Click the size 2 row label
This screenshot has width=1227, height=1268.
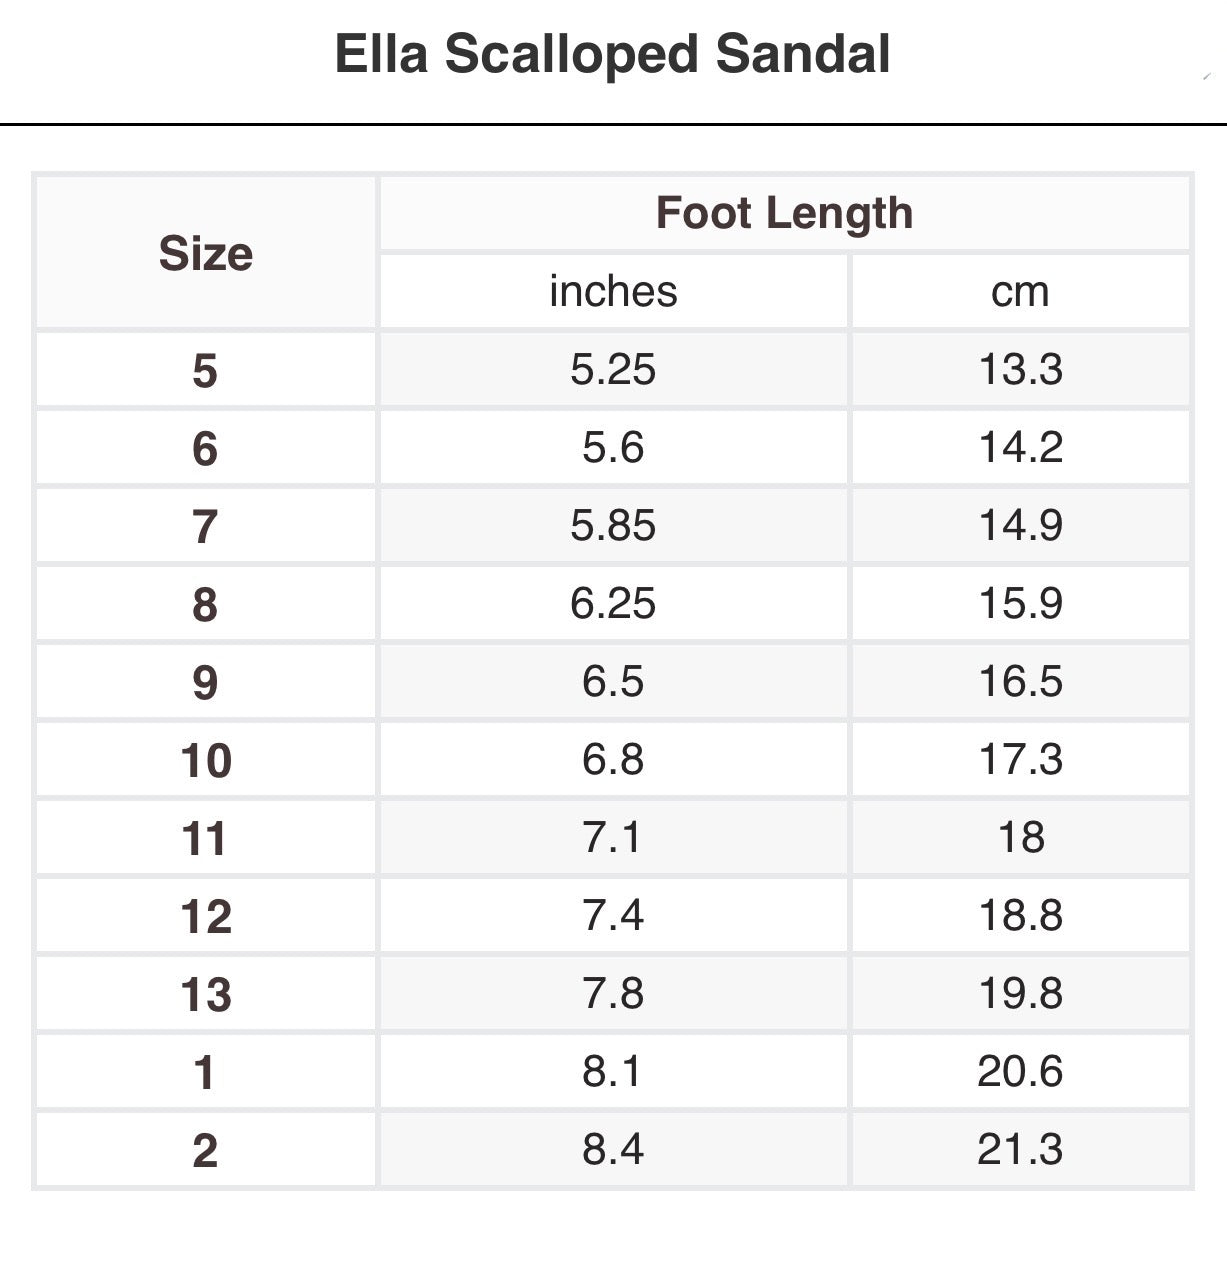point(205,1150)
